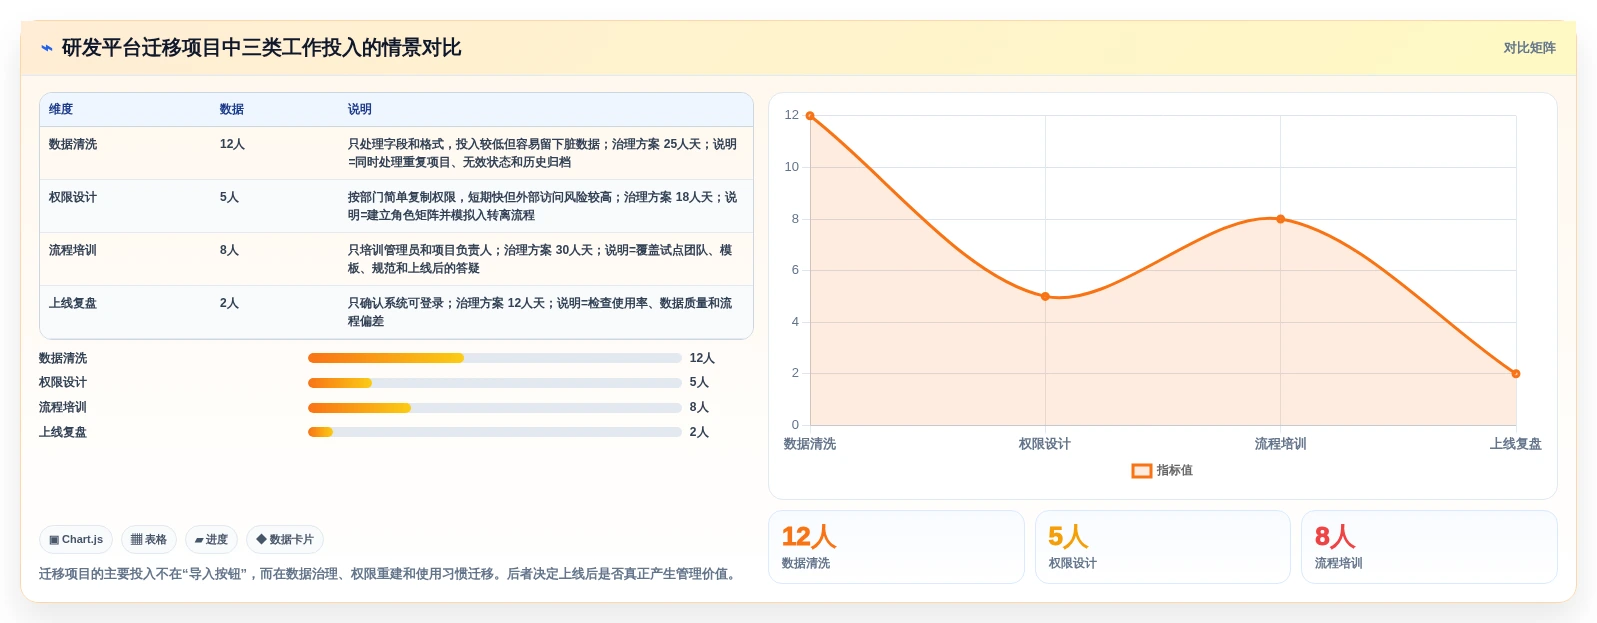Viewport: 1597px width, 623px height.
Task: Click the page title 研发平台迁移项目中三类工作投入的情景对比
Action: [x=261, y=48]
